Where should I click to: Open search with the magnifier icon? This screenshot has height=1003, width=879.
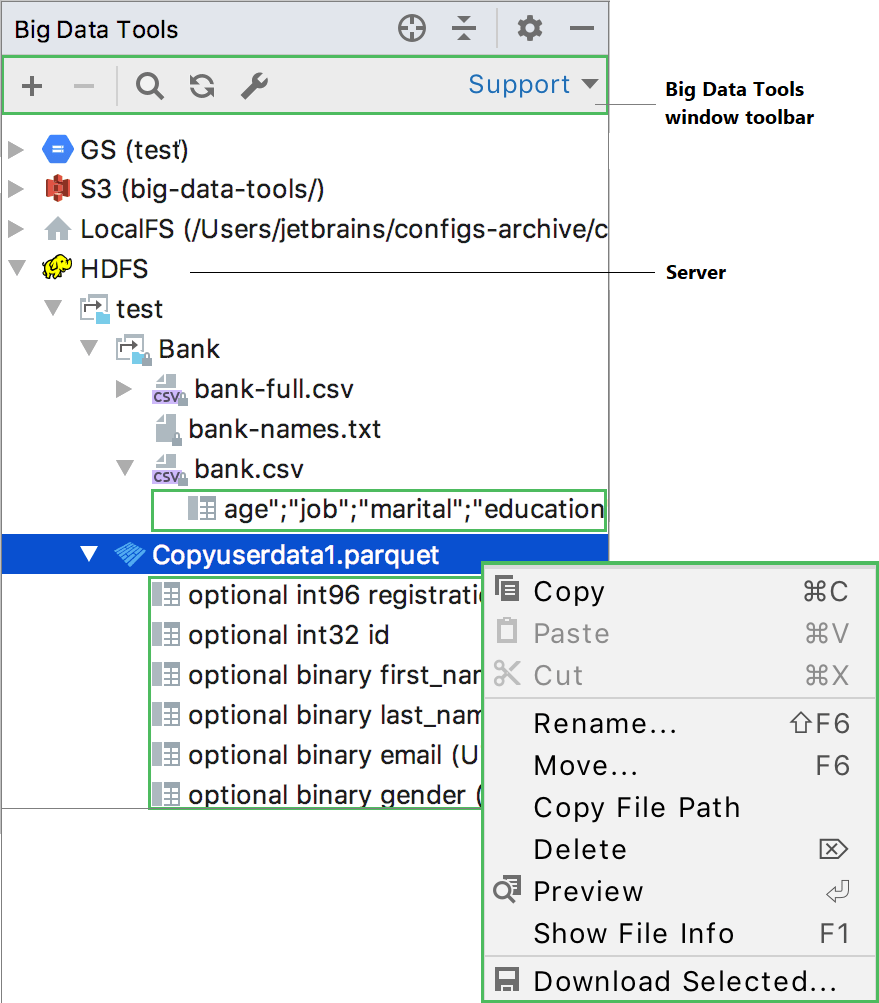pos(150,86)
